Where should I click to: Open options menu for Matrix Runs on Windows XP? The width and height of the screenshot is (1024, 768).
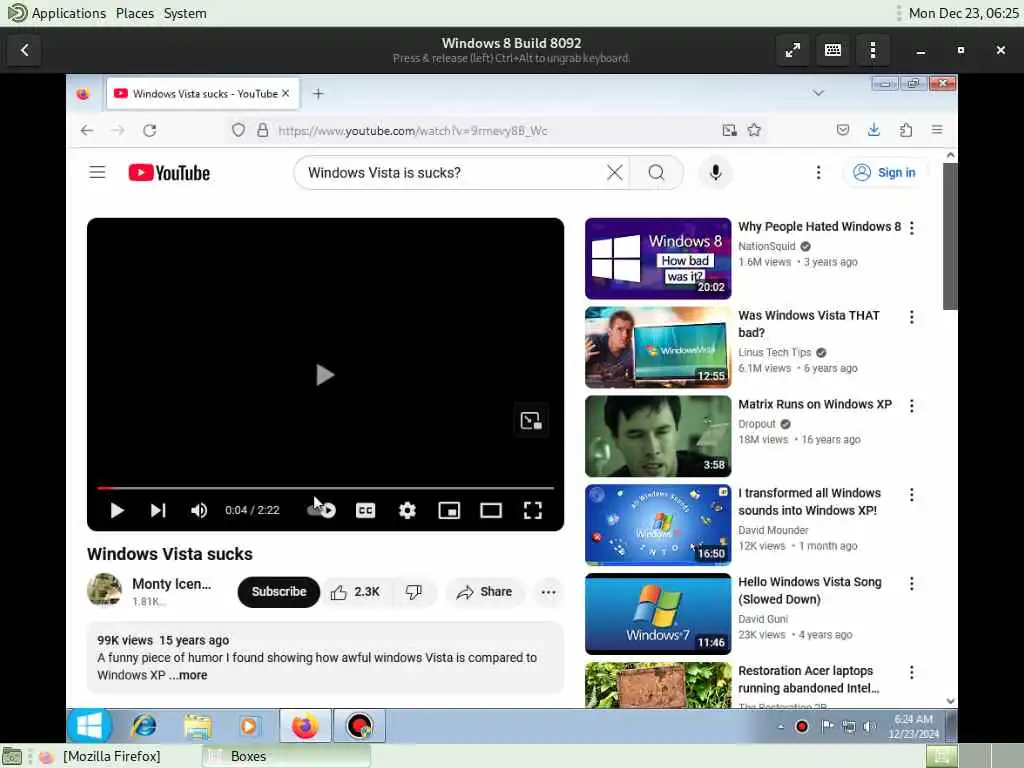[912, 406]
